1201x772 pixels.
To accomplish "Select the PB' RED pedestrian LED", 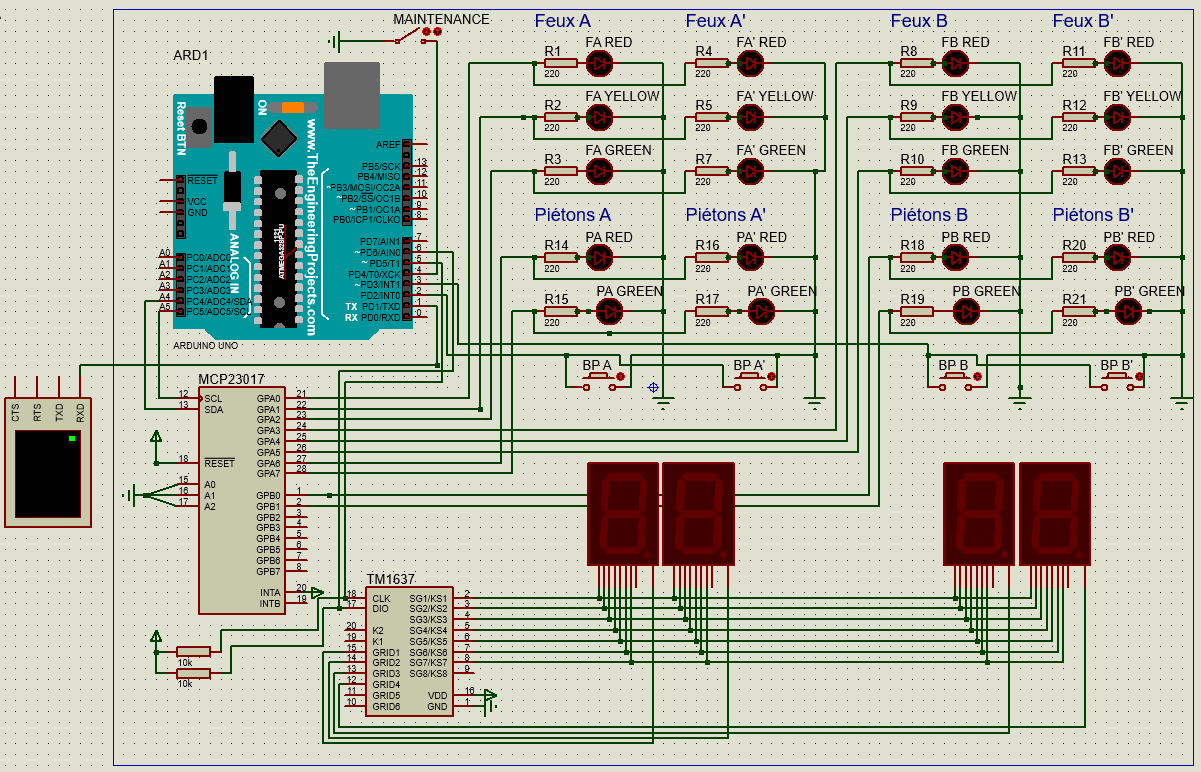I will point(1117,258).
